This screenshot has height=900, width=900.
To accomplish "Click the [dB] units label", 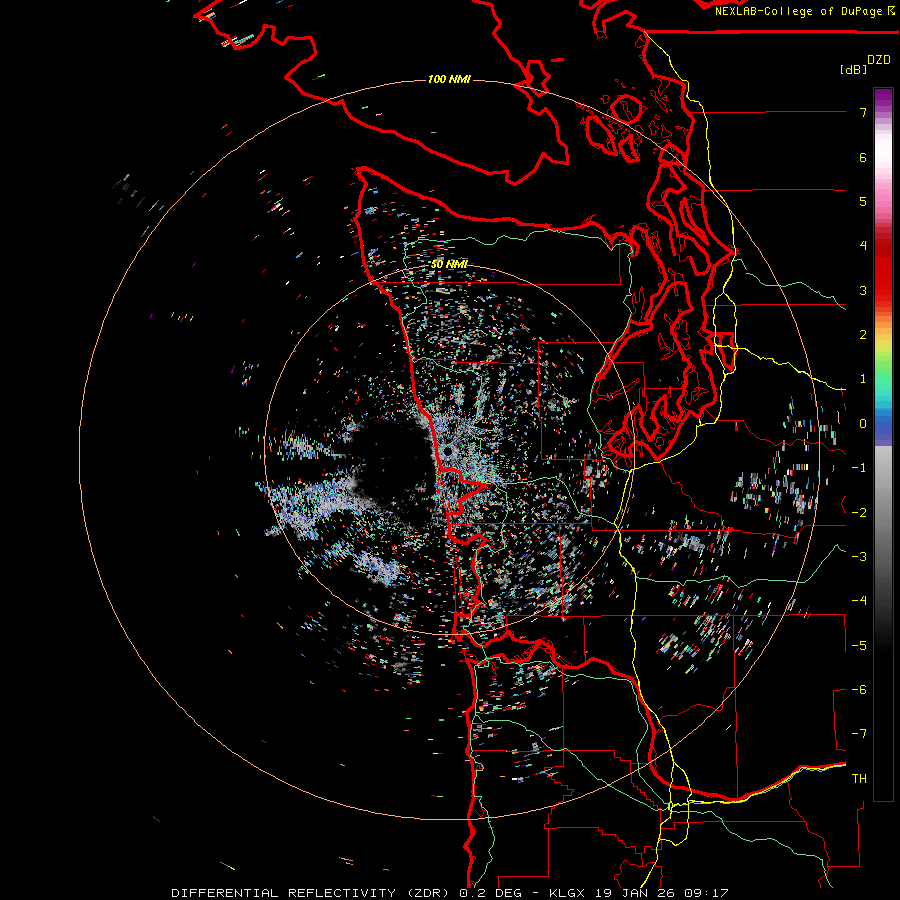I will click(853, 70).
